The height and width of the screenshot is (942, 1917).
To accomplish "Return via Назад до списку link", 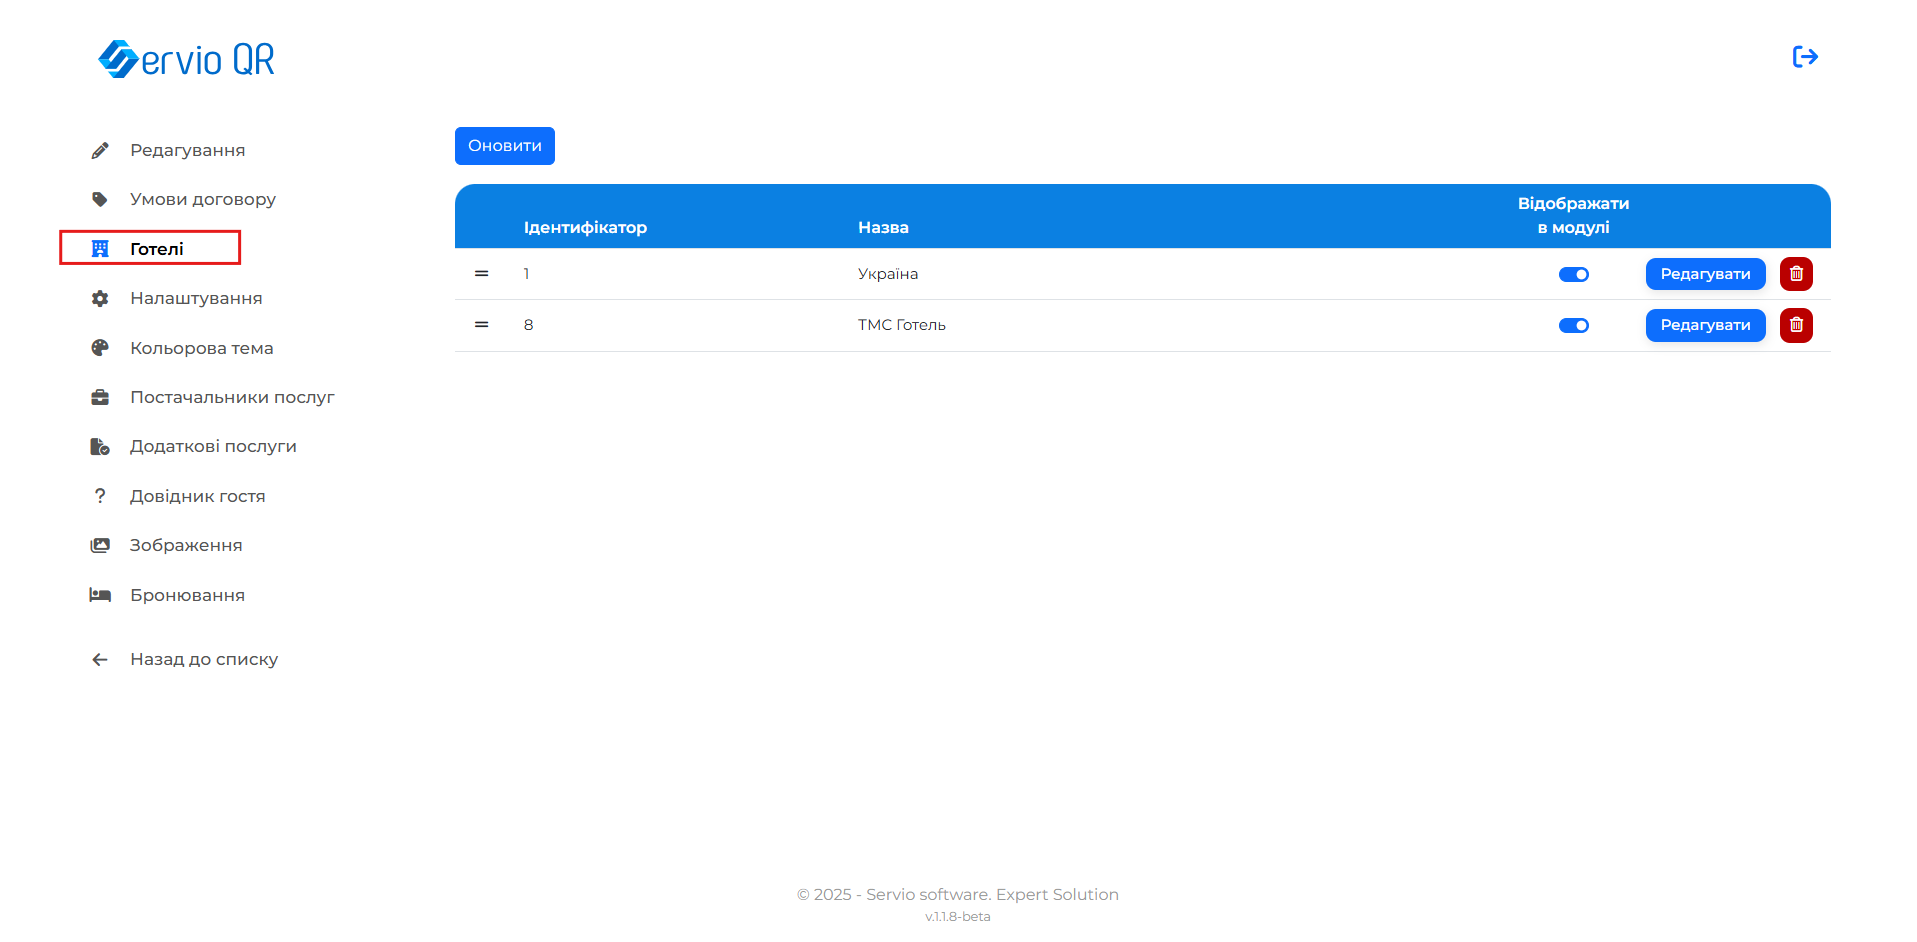I will [203, 660].
